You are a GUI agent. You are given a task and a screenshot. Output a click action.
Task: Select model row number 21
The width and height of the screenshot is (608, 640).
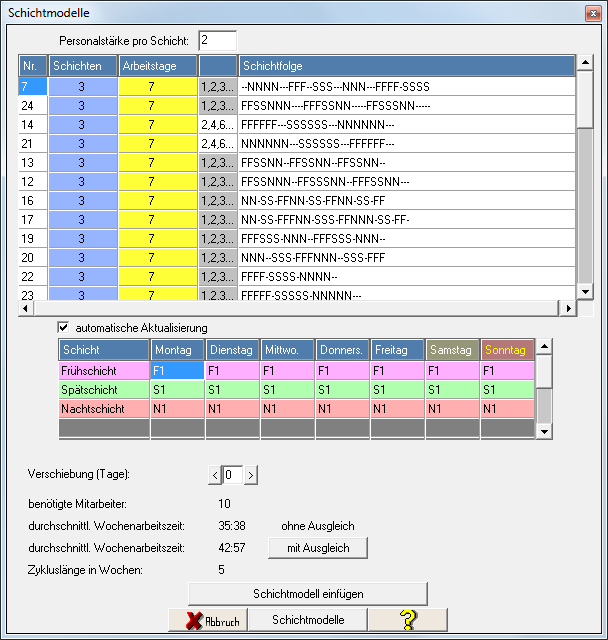point(33,144)
